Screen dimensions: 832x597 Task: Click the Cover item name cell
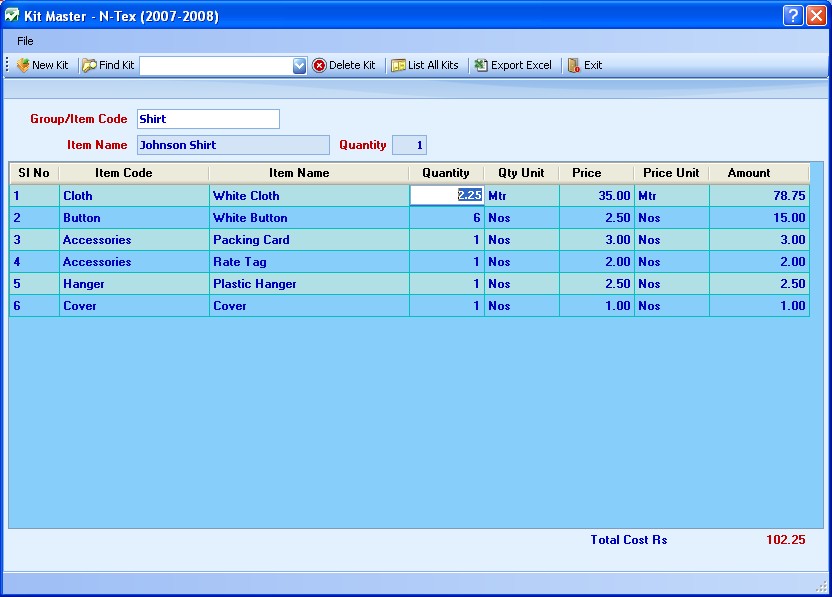tap(309, 306)
